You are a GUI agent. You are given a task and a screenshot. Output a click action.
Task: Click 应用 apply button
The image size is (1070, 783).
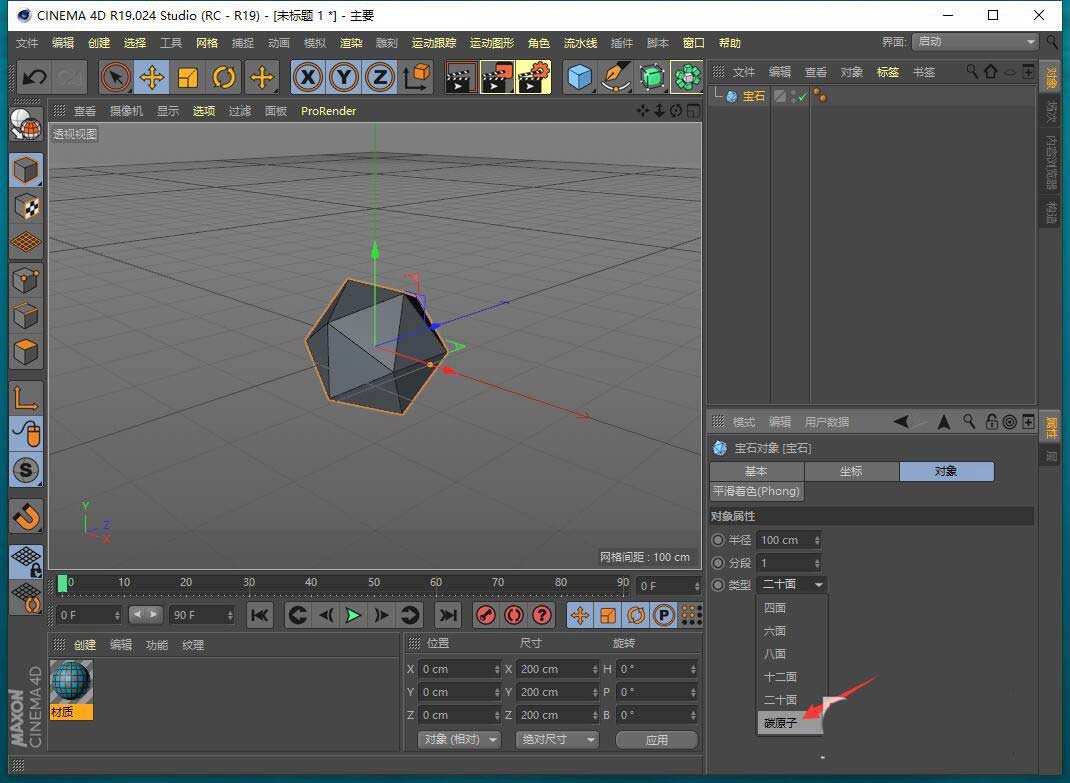pyautogui.click(x=656, y=740)
